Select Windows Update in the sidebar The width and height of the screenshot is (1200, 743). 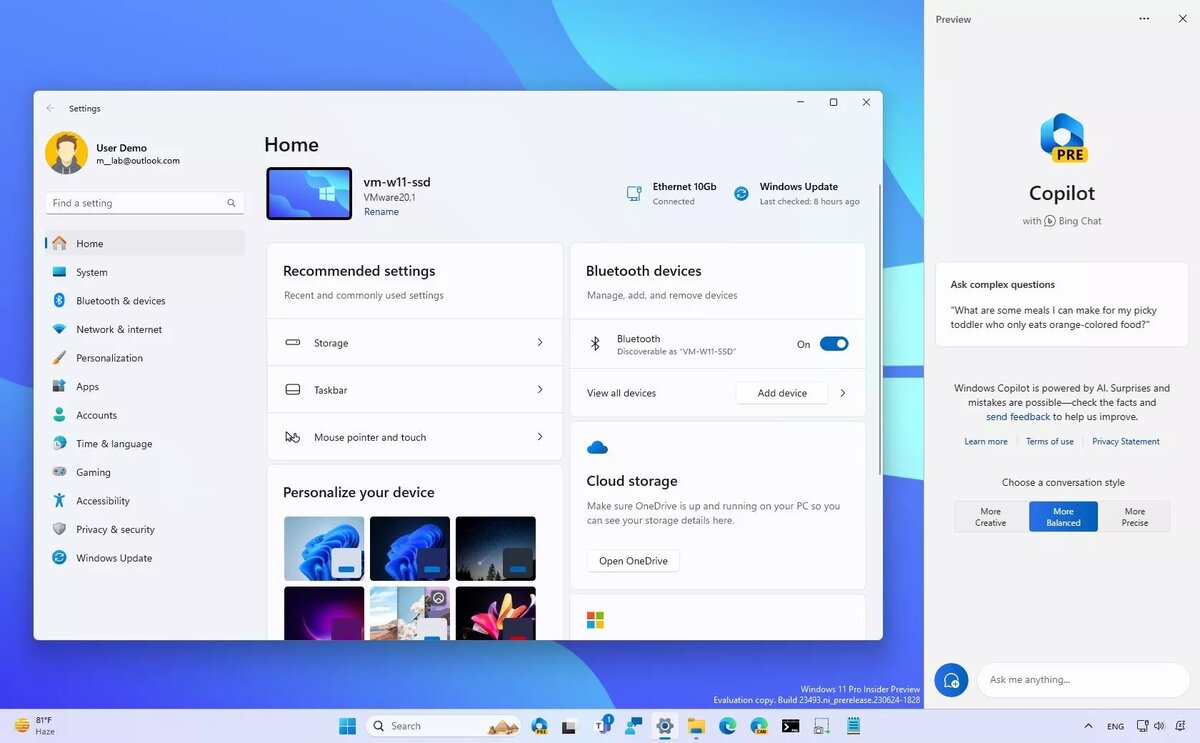(110, 557)
